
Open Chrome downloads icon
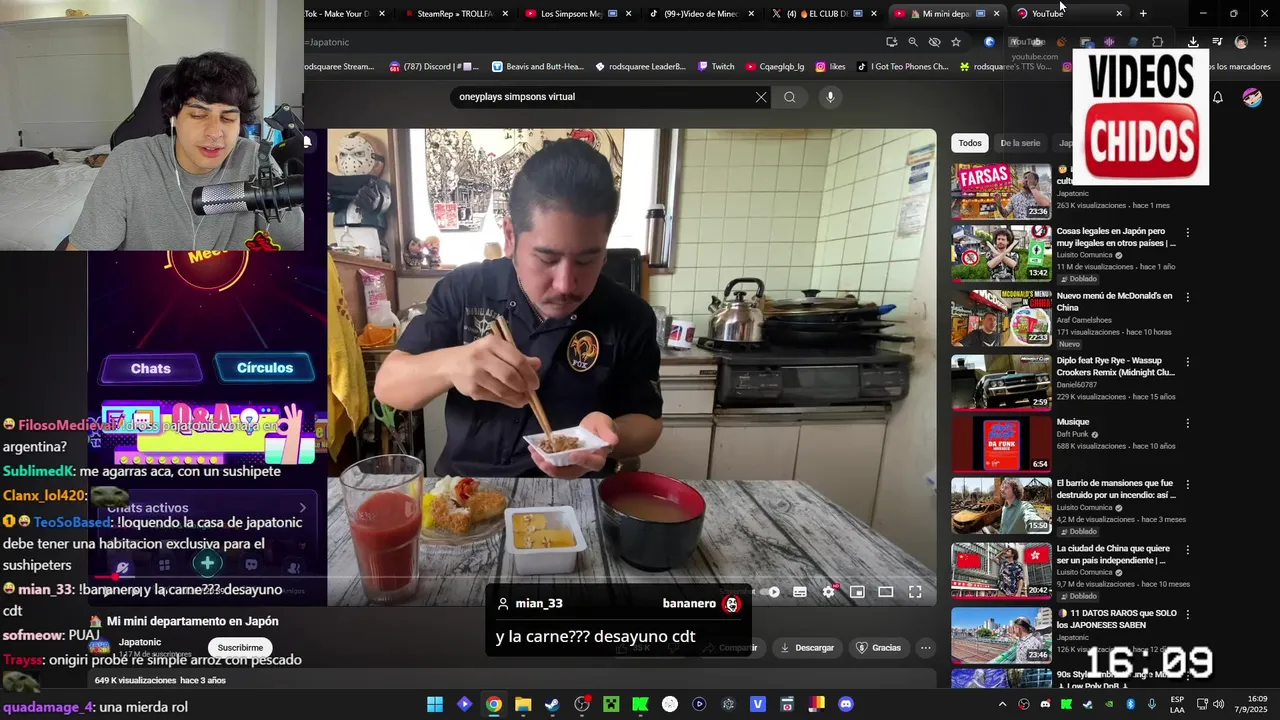[x=1193, y=42]
